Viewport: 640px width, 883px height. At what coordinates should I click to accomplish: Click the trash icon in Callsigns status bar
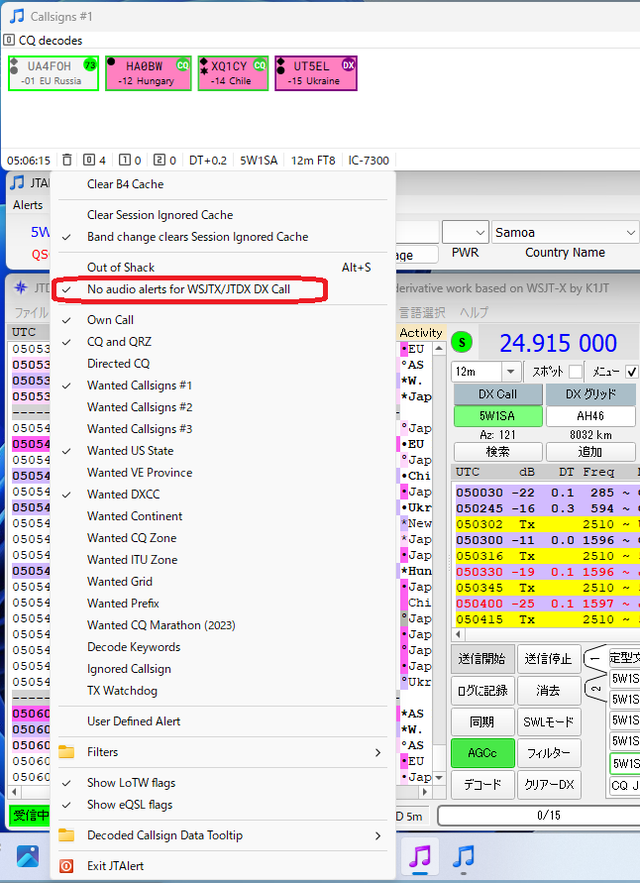[67, 160]
